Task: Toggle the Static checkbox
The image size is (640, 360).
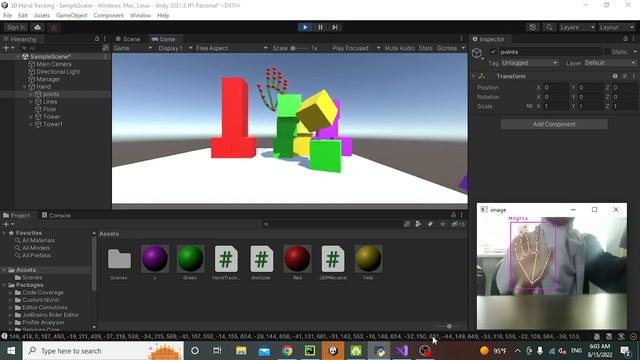Action: pyautogui.click(x=607, y=52)
